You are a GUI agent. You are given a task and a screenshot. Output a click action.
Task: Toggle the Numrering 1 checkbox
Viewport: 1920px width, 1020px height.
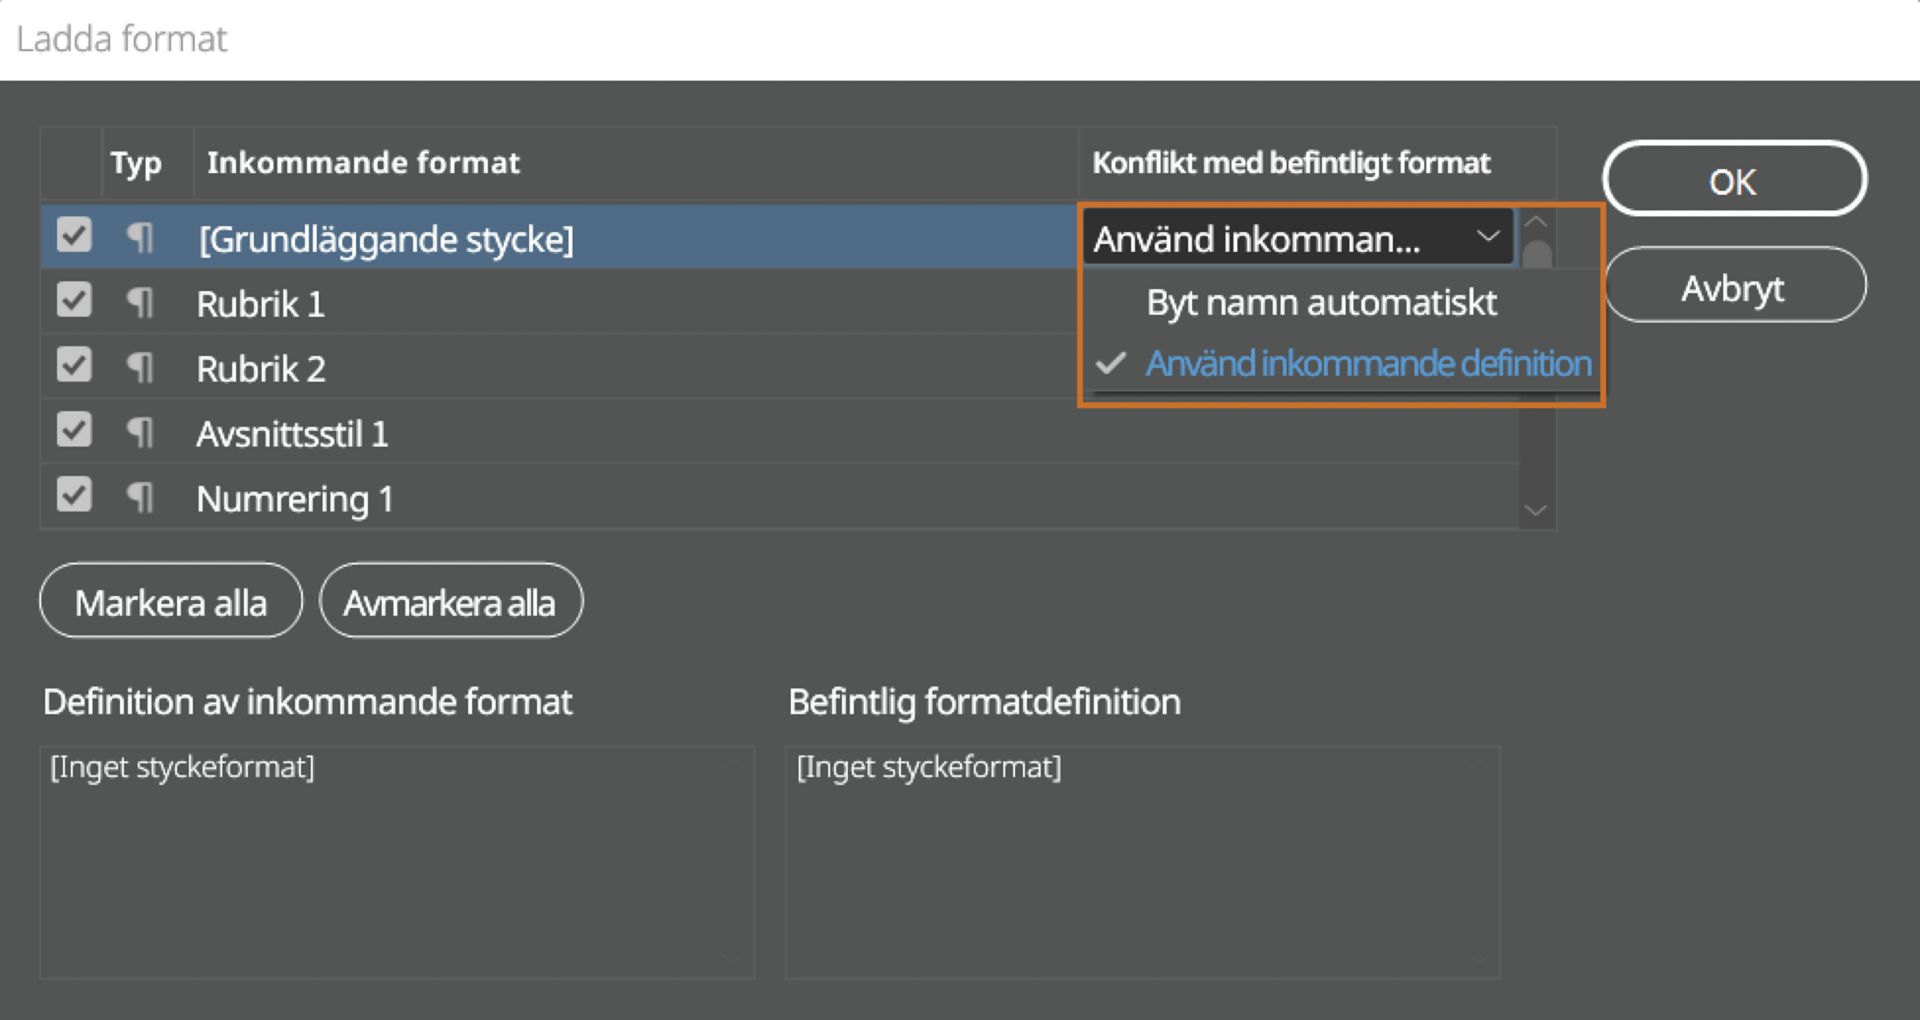[74, 496]
